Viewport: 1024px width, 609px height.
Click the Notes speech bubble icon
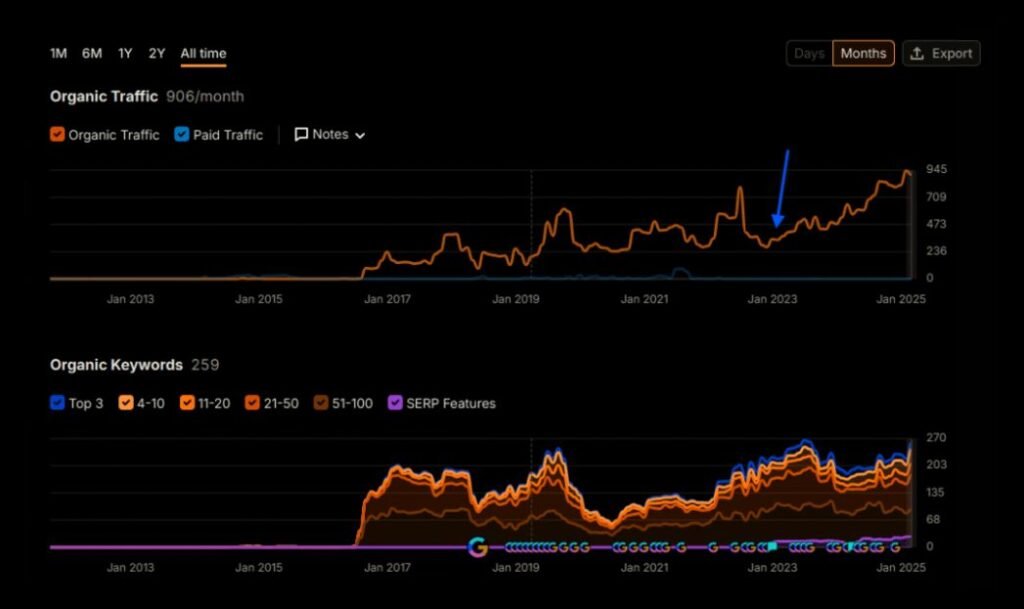coord(301,134)
